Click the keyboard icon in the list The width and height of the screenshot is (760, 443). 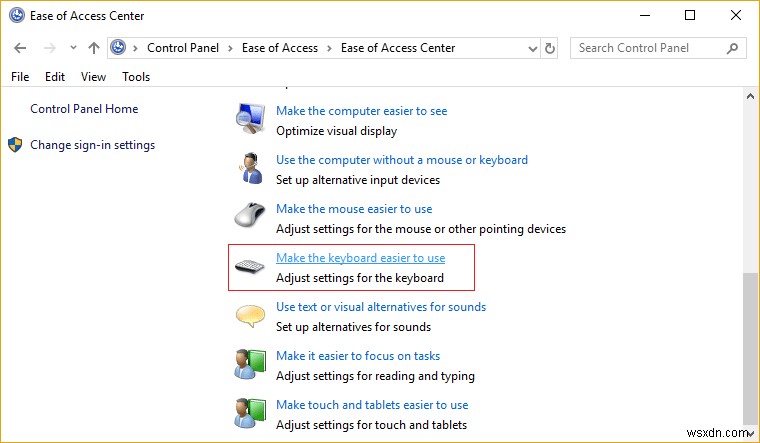(x=250, y=267)
